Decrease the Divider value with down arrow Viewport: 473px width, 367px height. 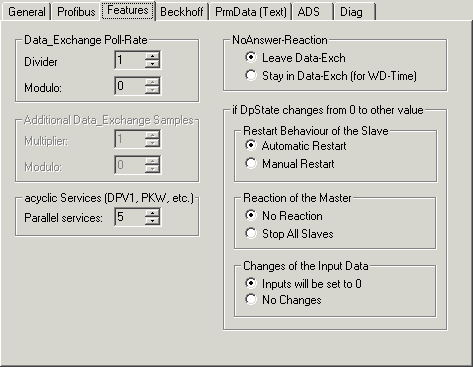pos(152,64)
